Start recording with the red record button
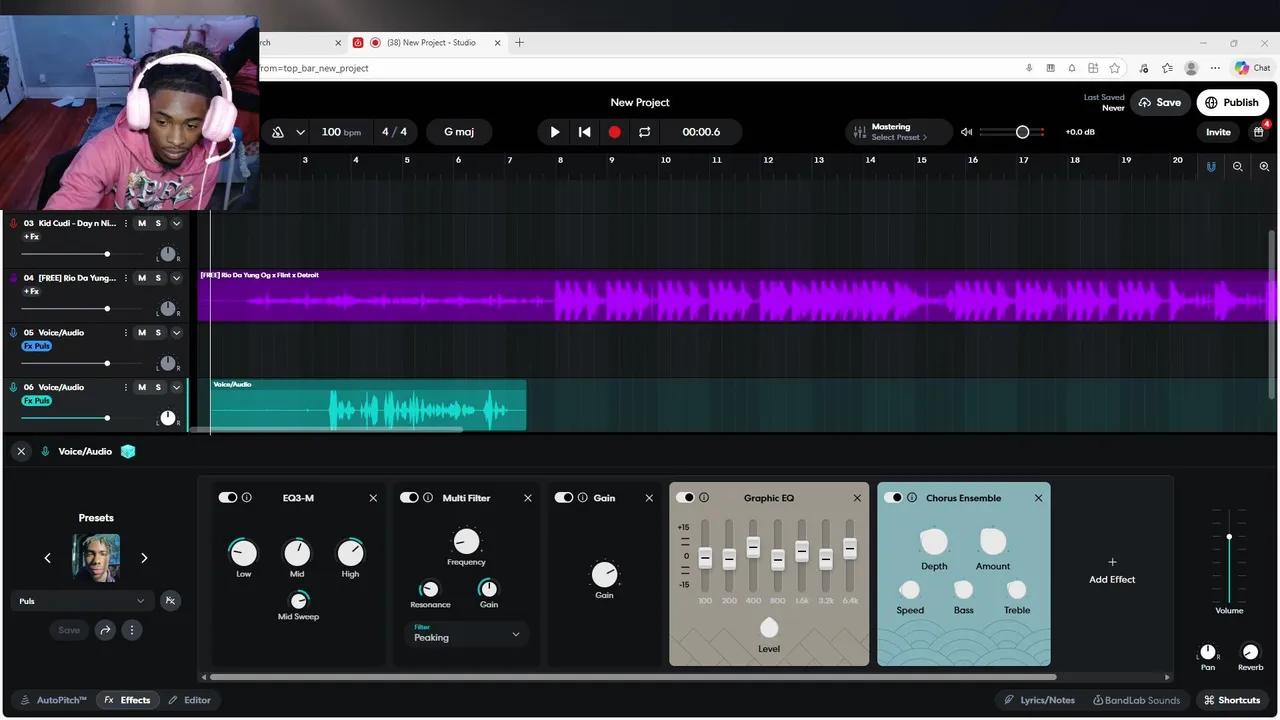Screen dimensions: 1280x720 [x=615, y=132]
